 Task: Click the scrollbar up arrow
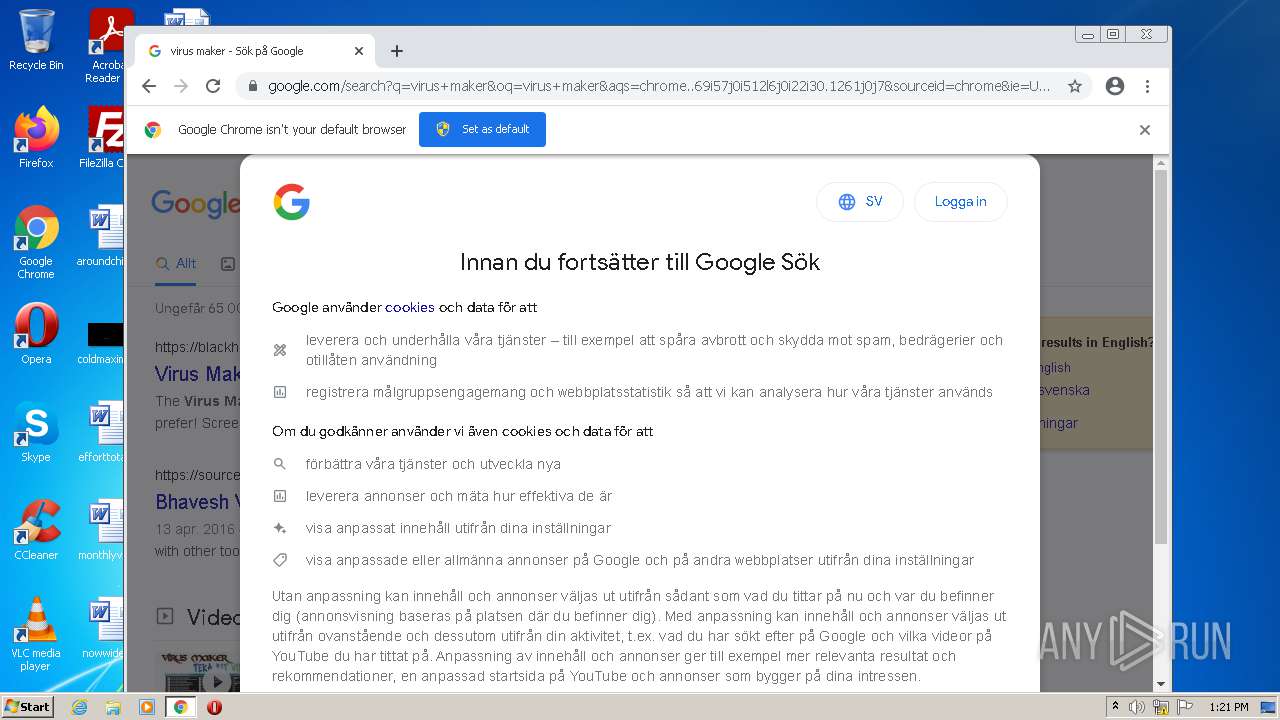click(x=1160, y=162)
